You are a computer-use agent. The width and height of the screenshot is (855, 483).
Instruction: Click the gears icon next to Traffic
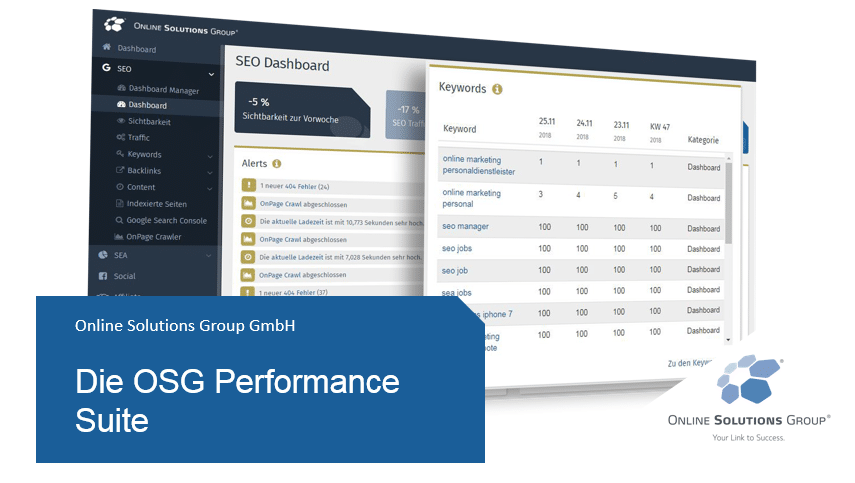point(121,137)
